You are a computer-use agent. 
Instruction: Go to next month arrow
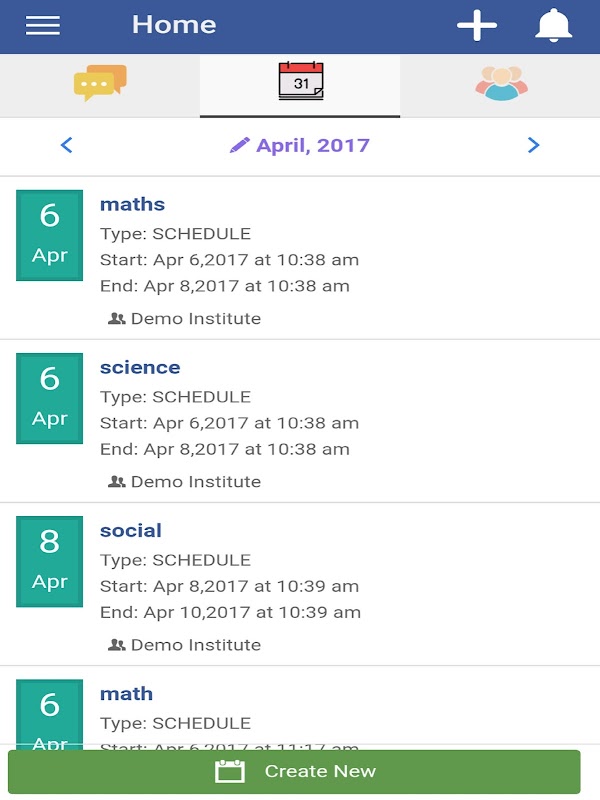coord(533,146)
